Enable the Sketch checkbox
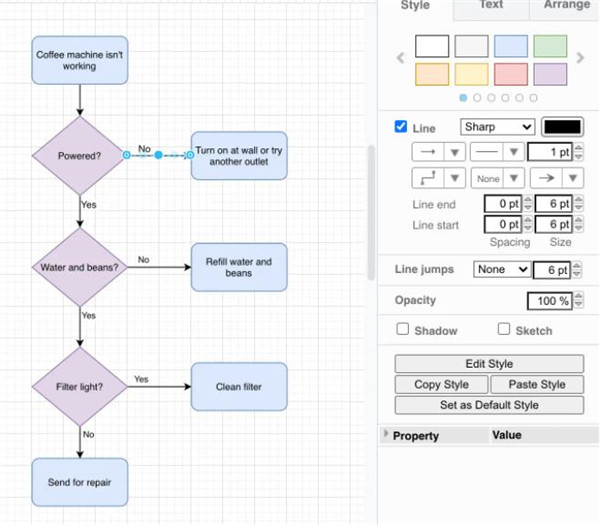The height and width of the screenshot is (525, 600). coord(504,329)
